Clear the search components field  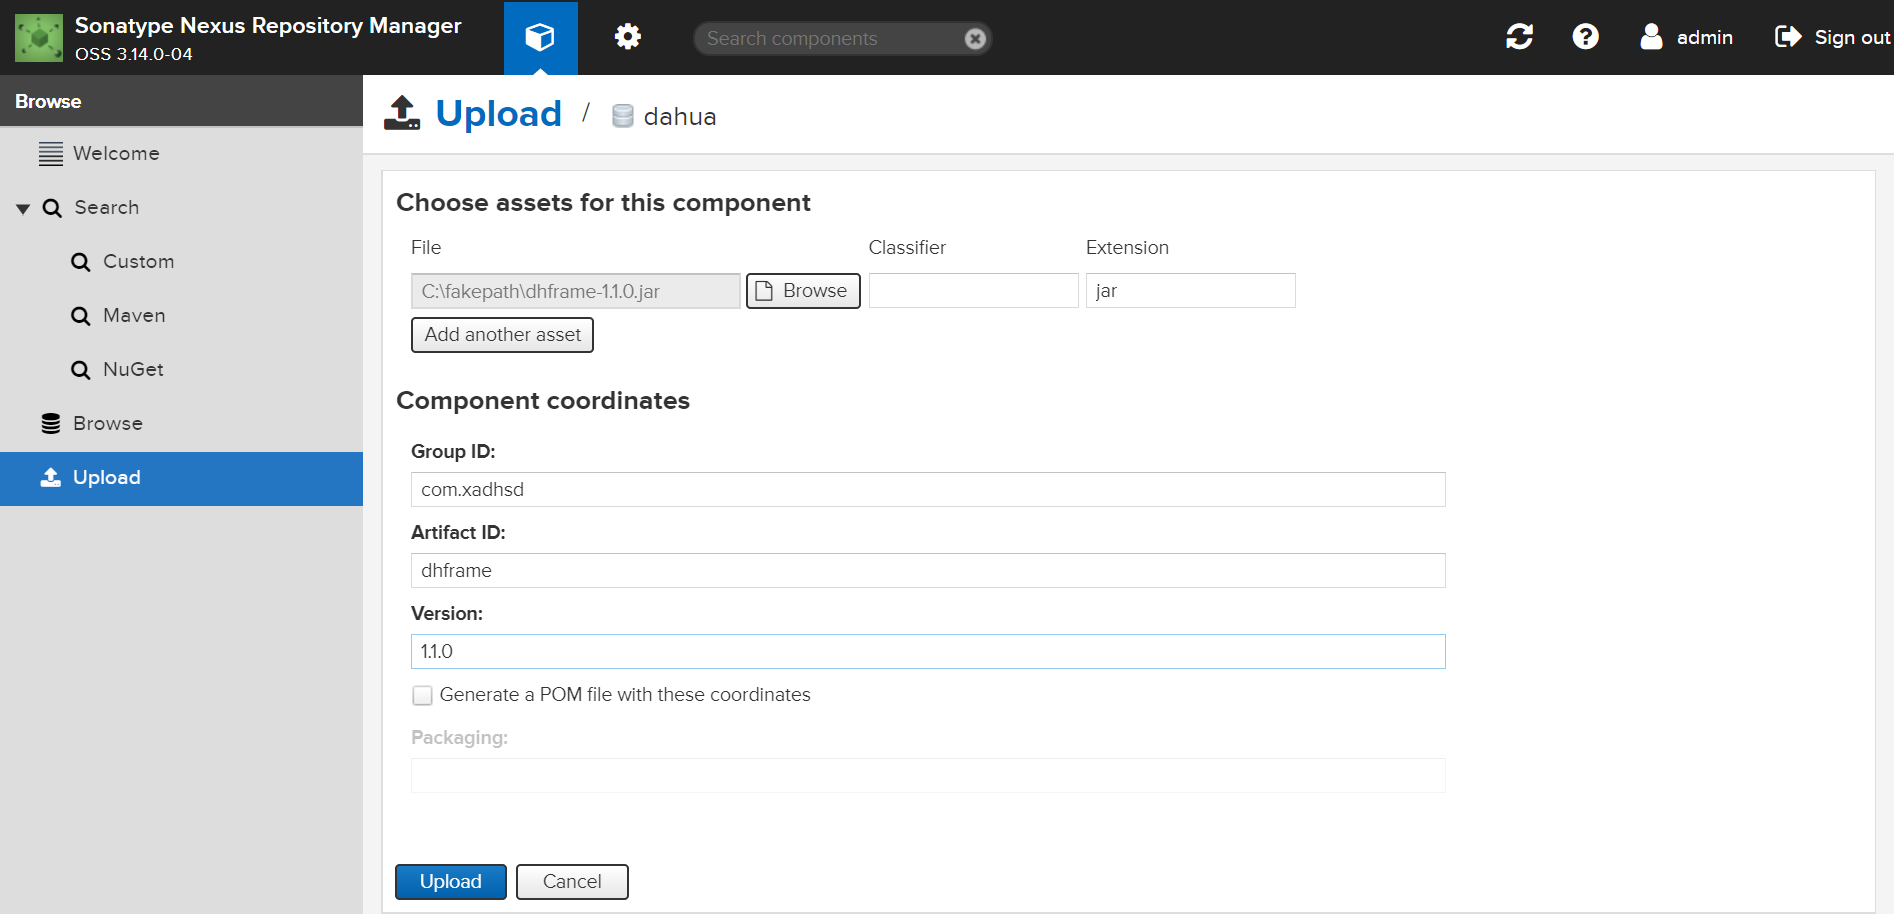(975, 39)
